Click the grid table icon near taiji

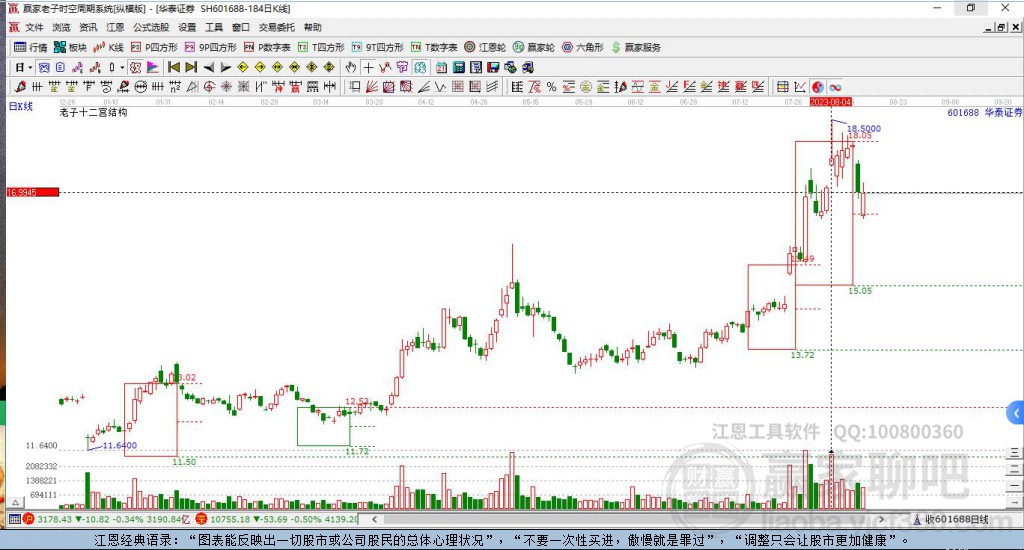point(782,87)
